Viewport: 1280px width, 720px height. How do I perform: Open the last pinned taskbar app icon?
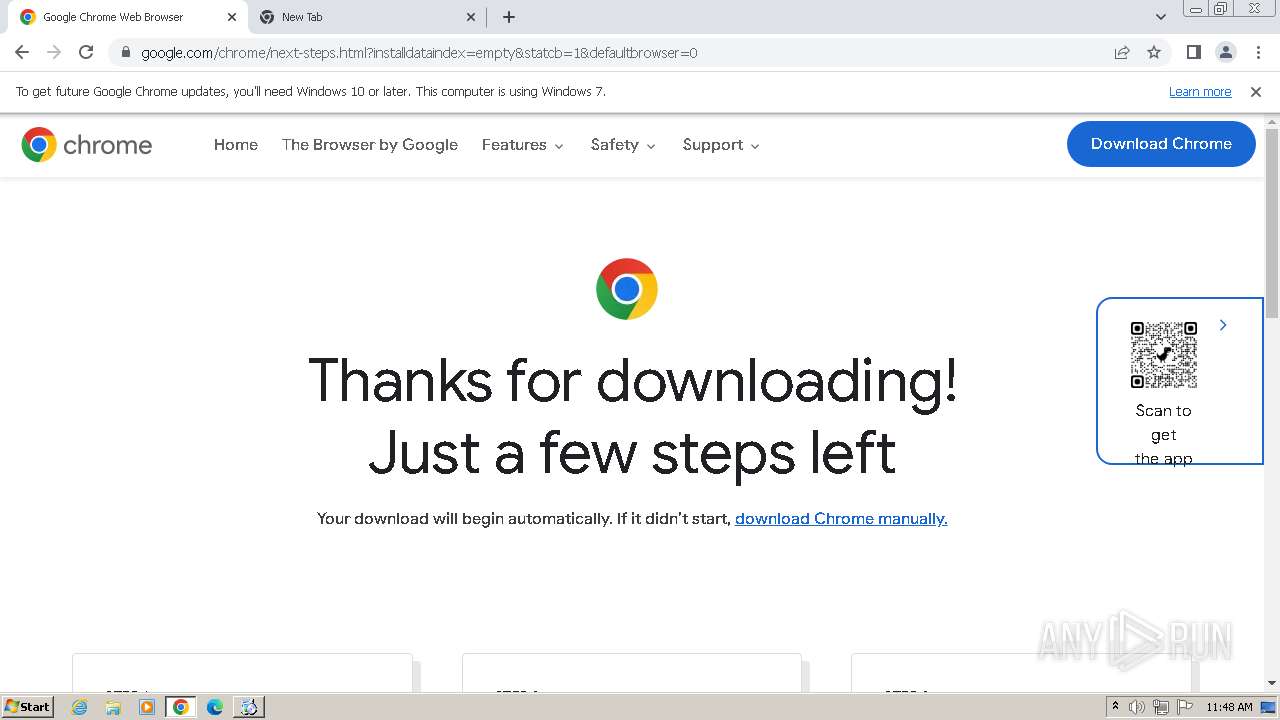[249, 707]
